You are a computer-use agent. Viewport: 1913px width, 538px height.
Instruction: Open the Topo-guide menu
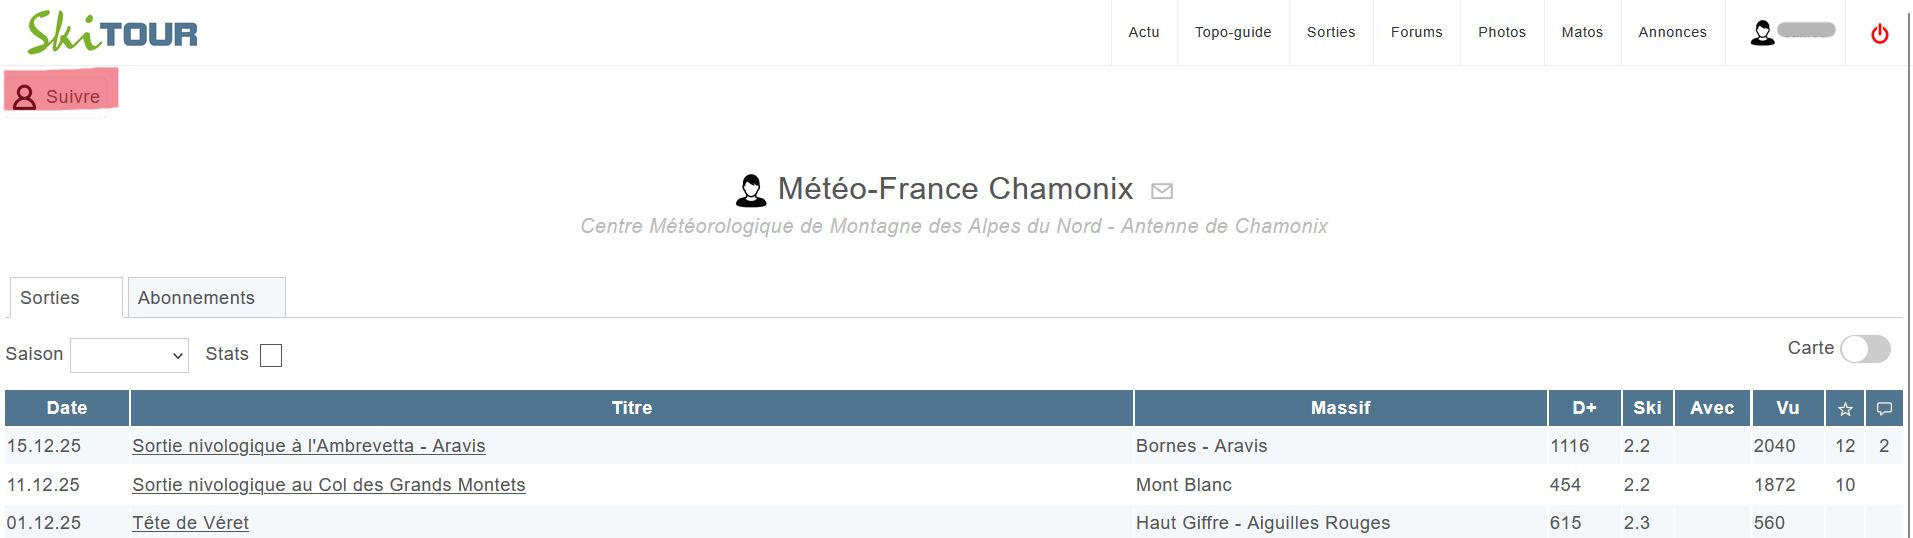point(1233,32)
